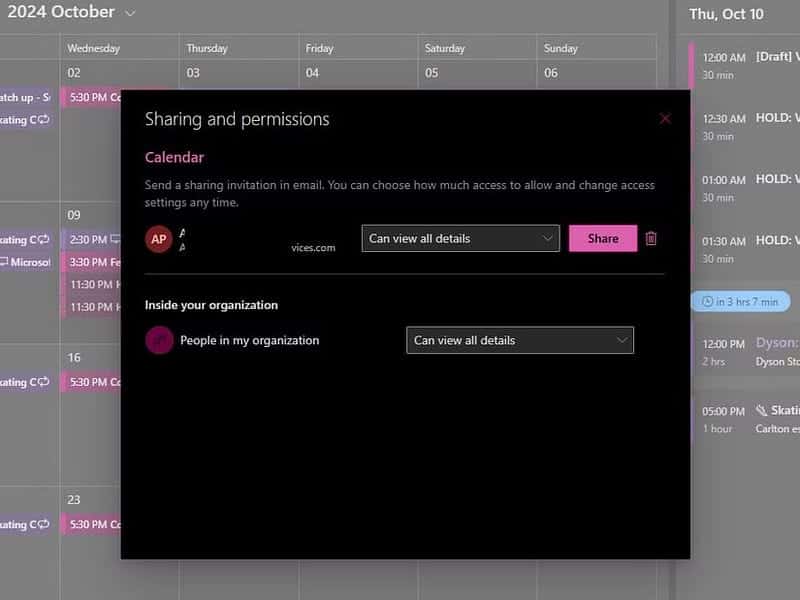800x600 pixels.
Task: Click the pencil icon on the Skating event
Action: pyautogui.click(x=762, y=410)
